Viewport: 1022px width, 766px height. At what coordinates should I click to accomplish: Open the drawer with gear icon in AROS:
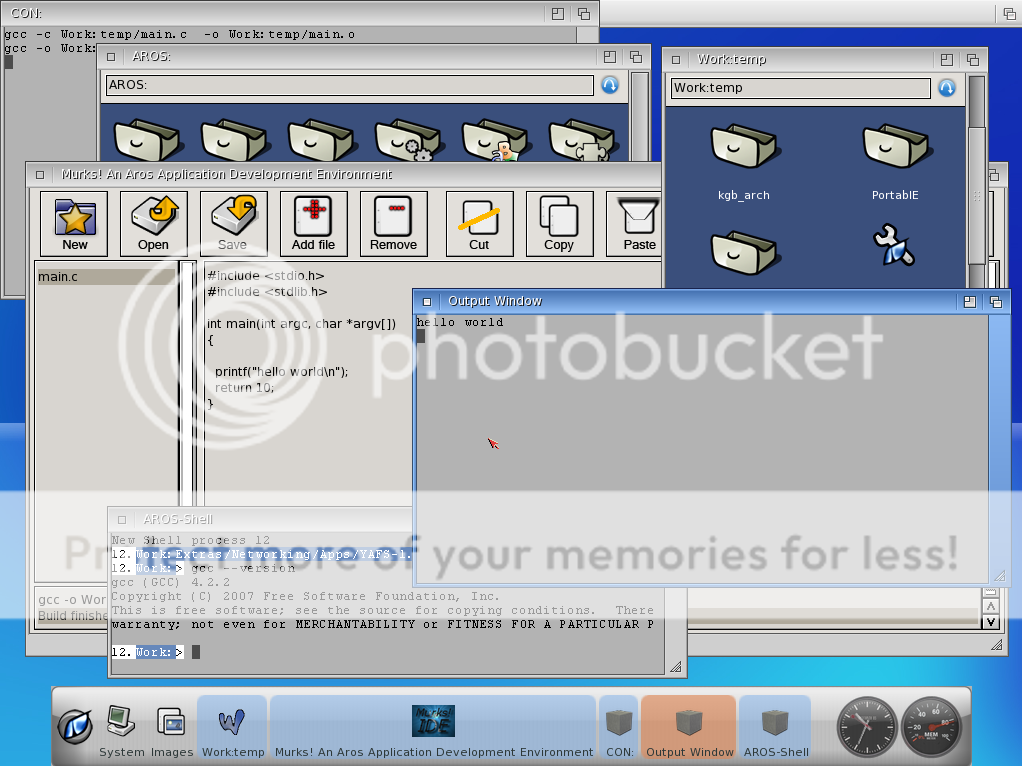point(409,140)
